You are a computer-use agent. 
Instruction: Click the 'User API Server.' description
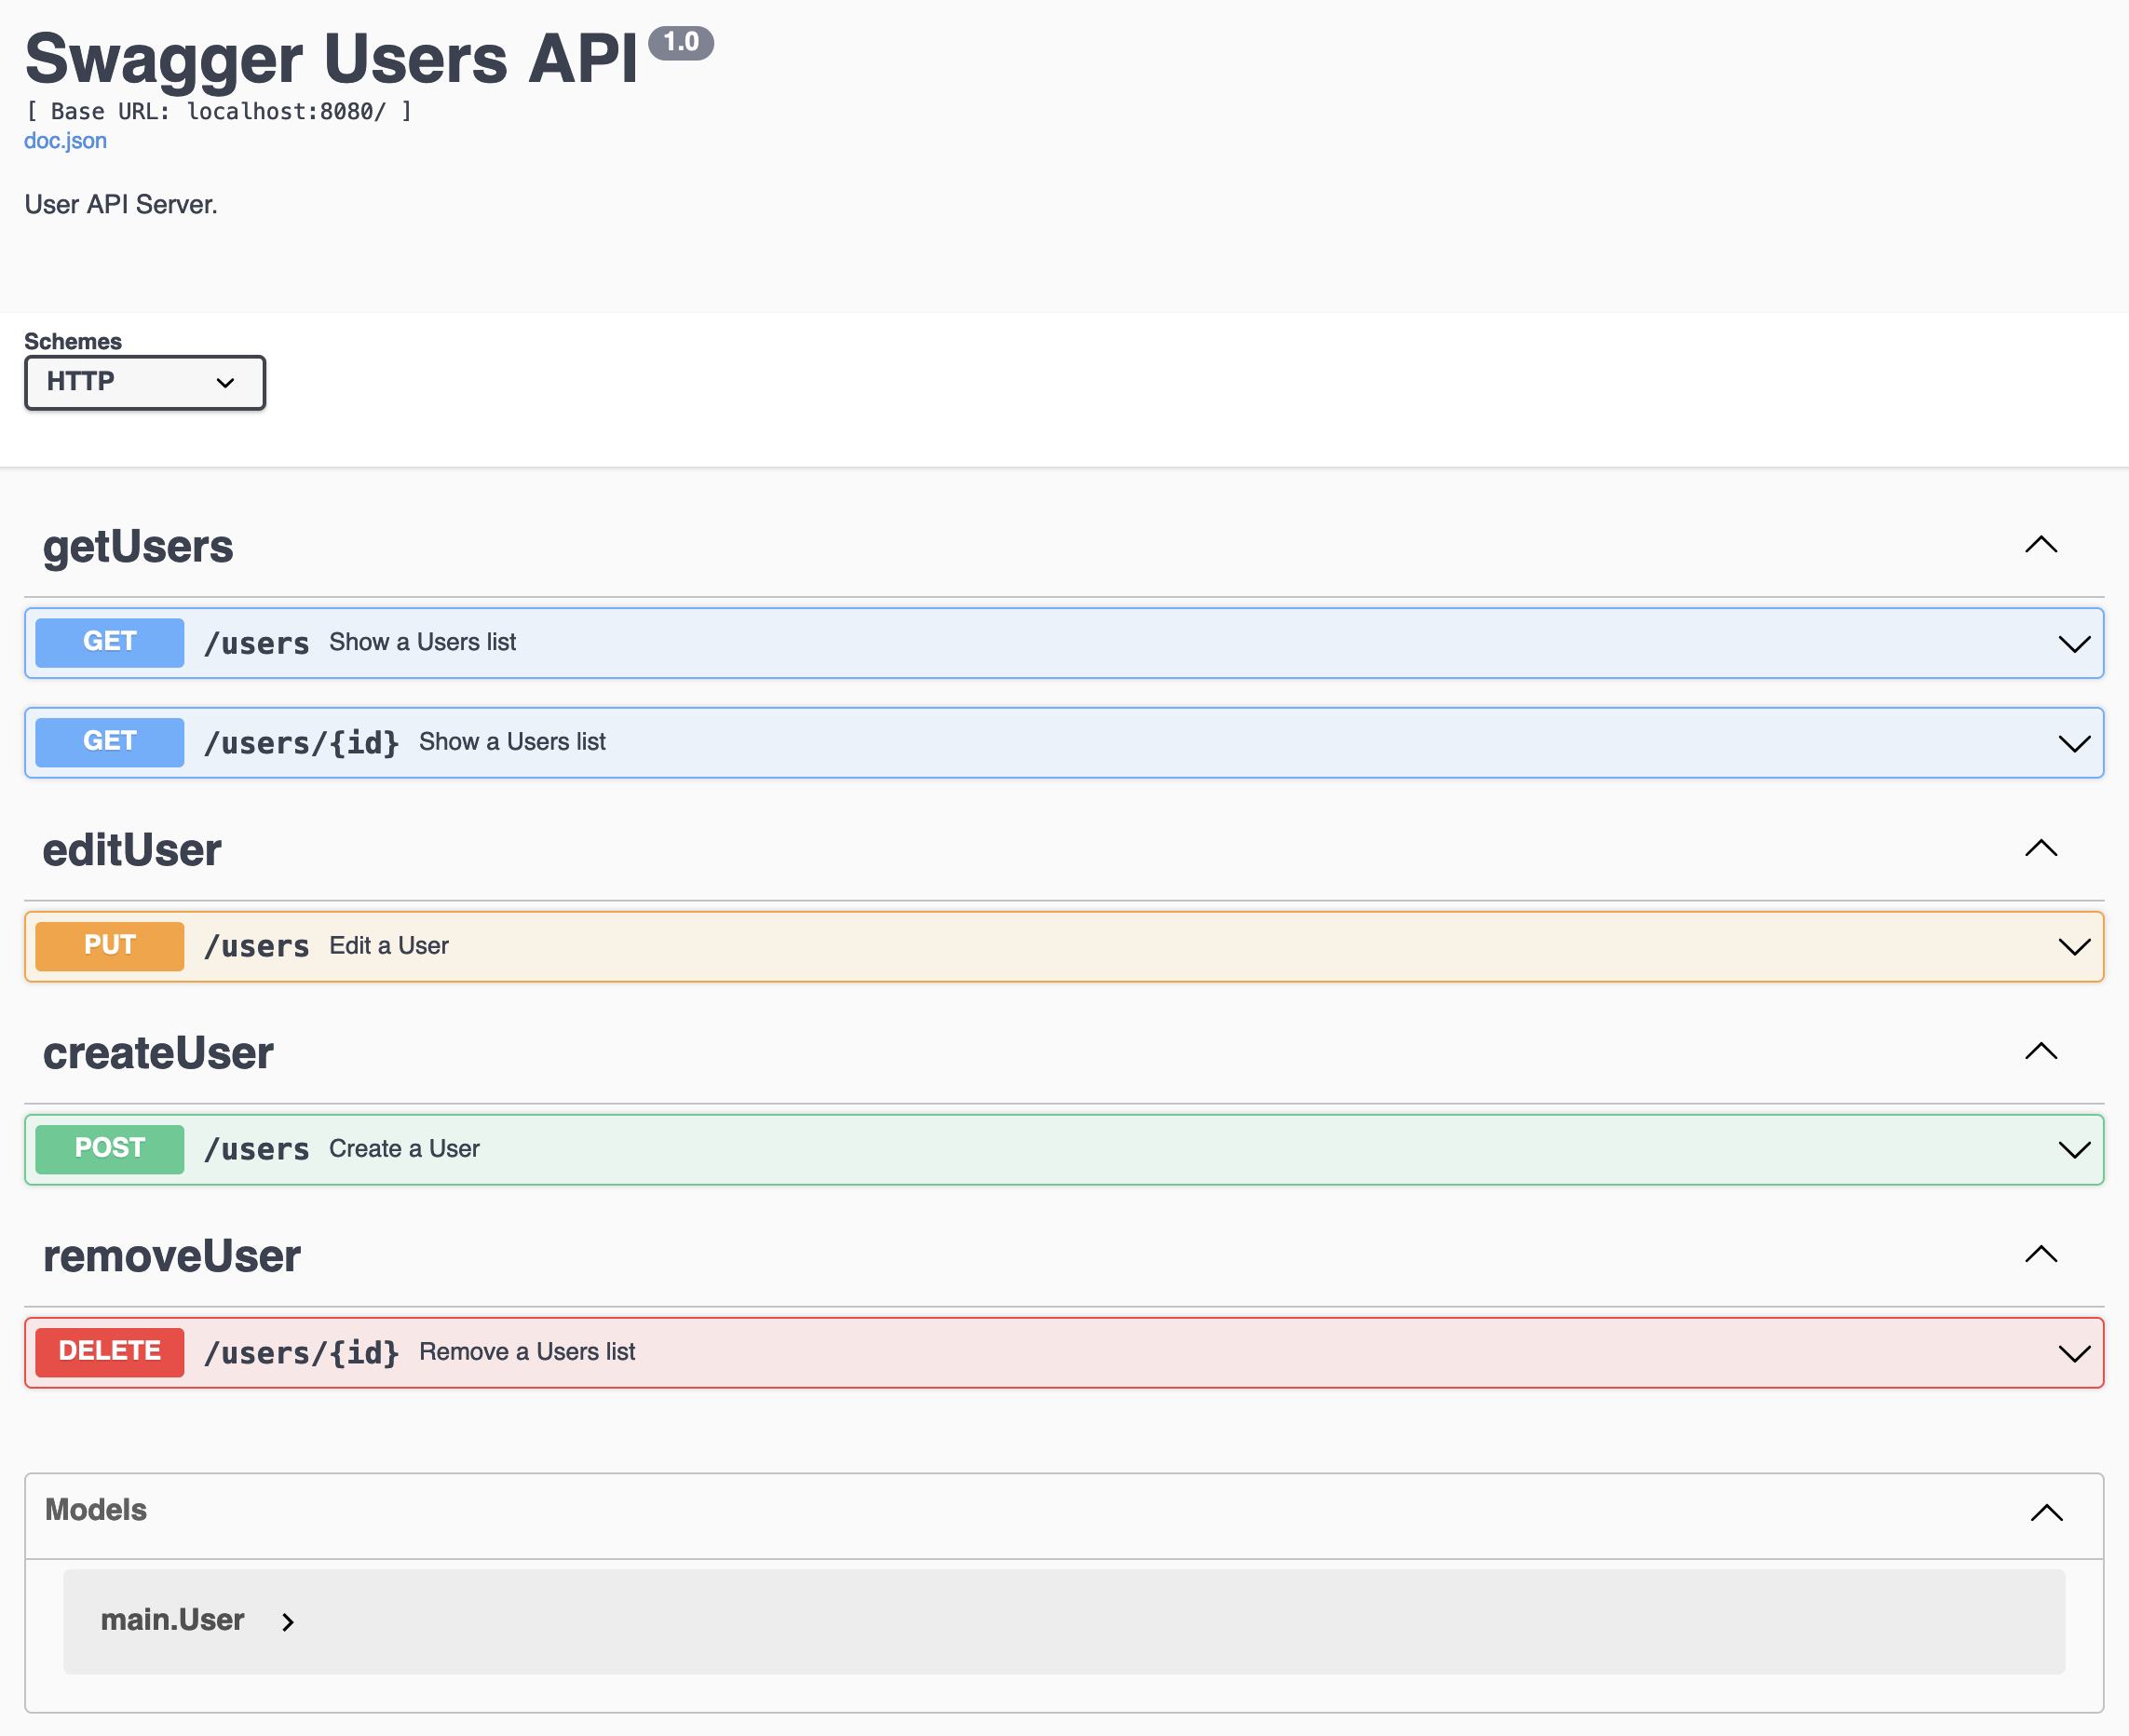(x=121, y=205)
